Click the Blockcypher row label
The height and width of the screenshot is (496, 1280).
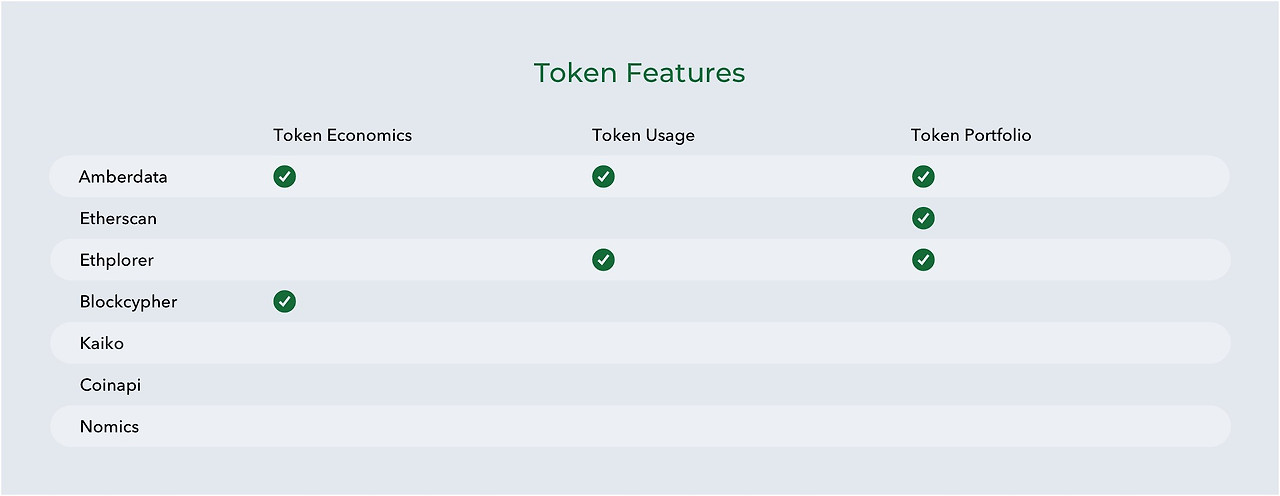click(x=128, y=301)
